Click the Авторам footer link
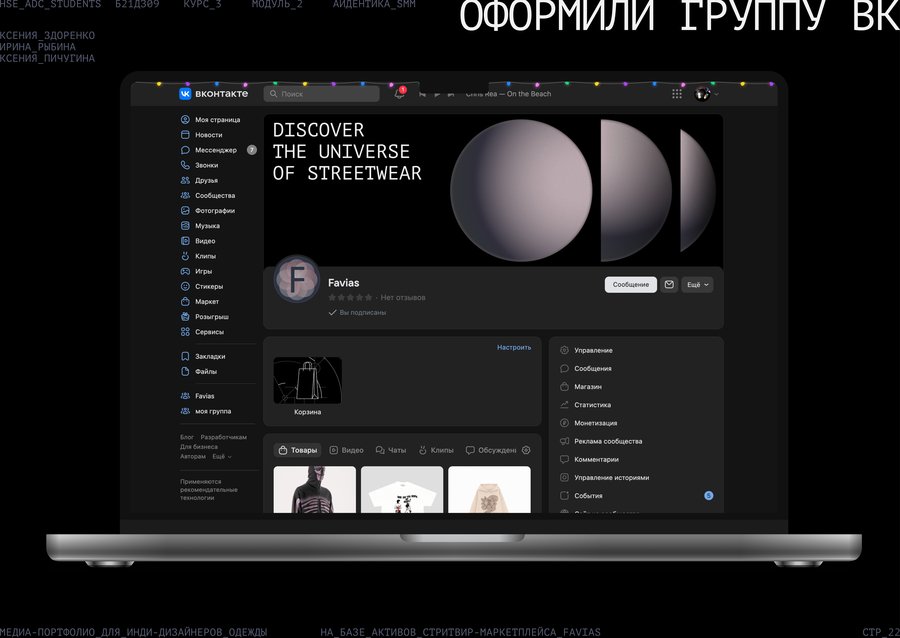Image resolution: width=900 pixels, height=638 pixels. click(x=193, y=457)
